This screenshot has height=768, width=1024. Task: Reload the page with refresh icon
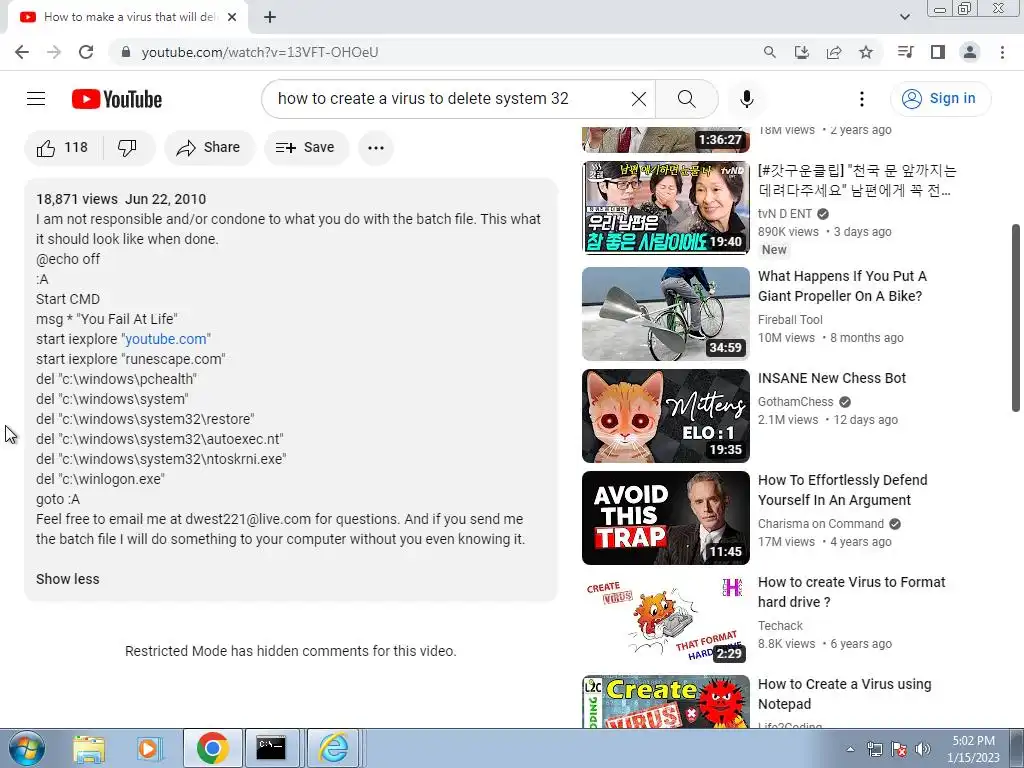86,52
